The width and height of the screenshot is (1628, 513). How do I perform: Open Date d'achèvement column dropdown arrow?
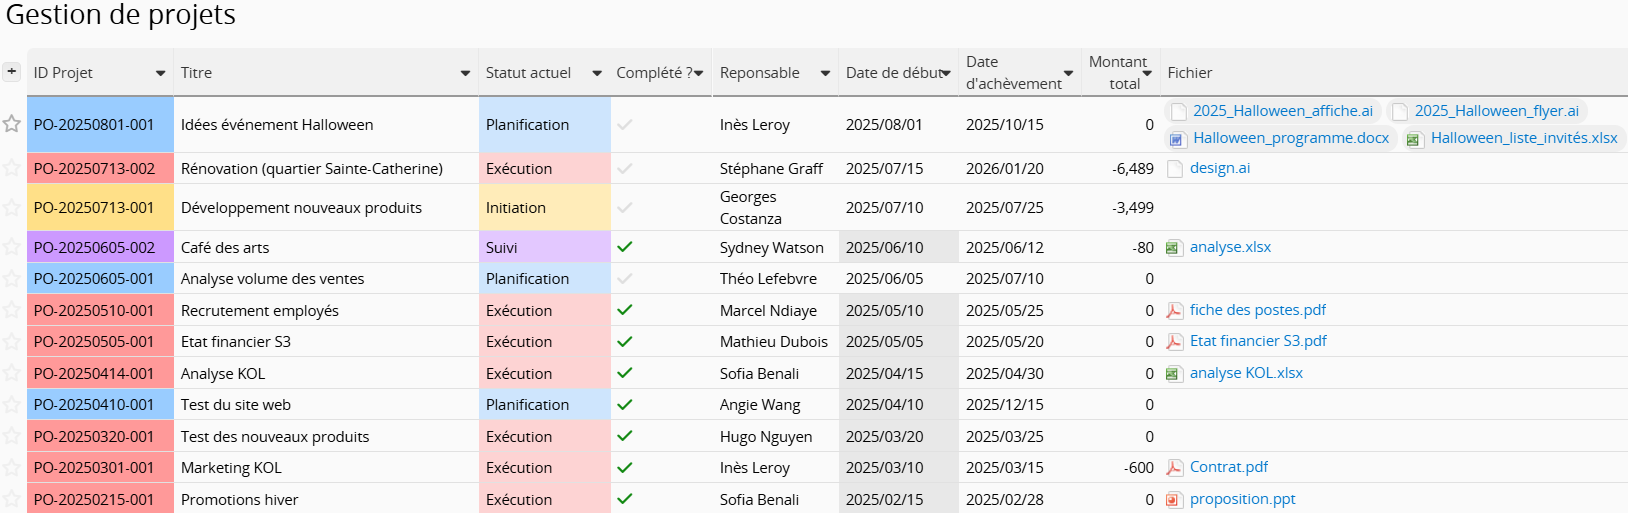point(1068,73)
